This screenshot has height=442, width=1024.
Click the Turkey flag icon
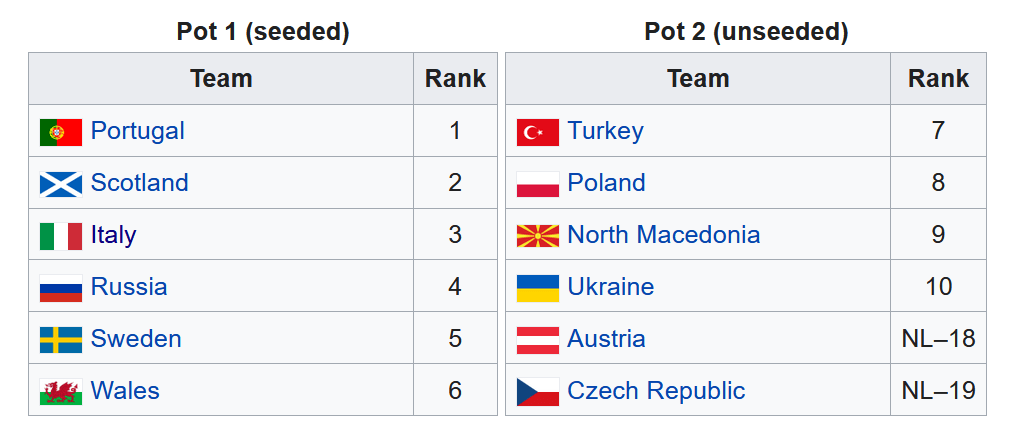tap(537, 131)
